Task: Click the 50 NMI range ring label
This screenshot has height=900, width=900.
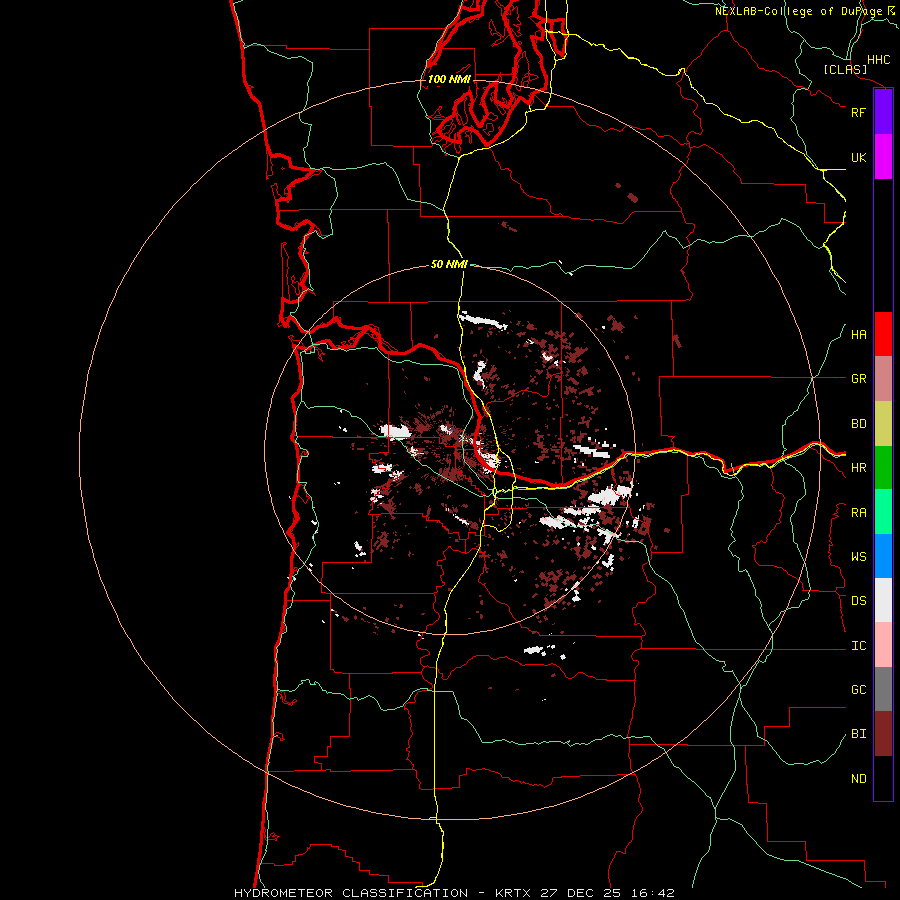Action: pos(449,265)
